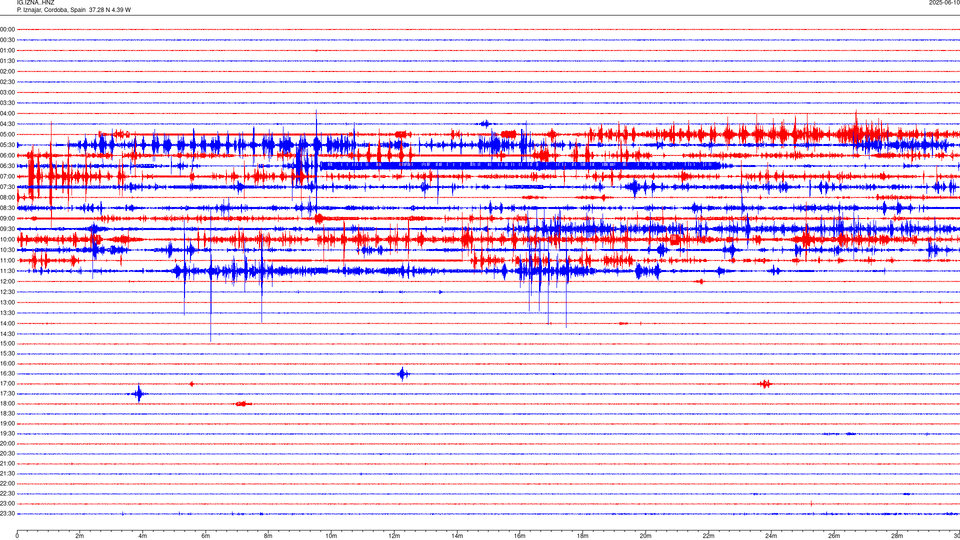Click the station location text P. Iznajar, Cordoba, Spain

51,10
